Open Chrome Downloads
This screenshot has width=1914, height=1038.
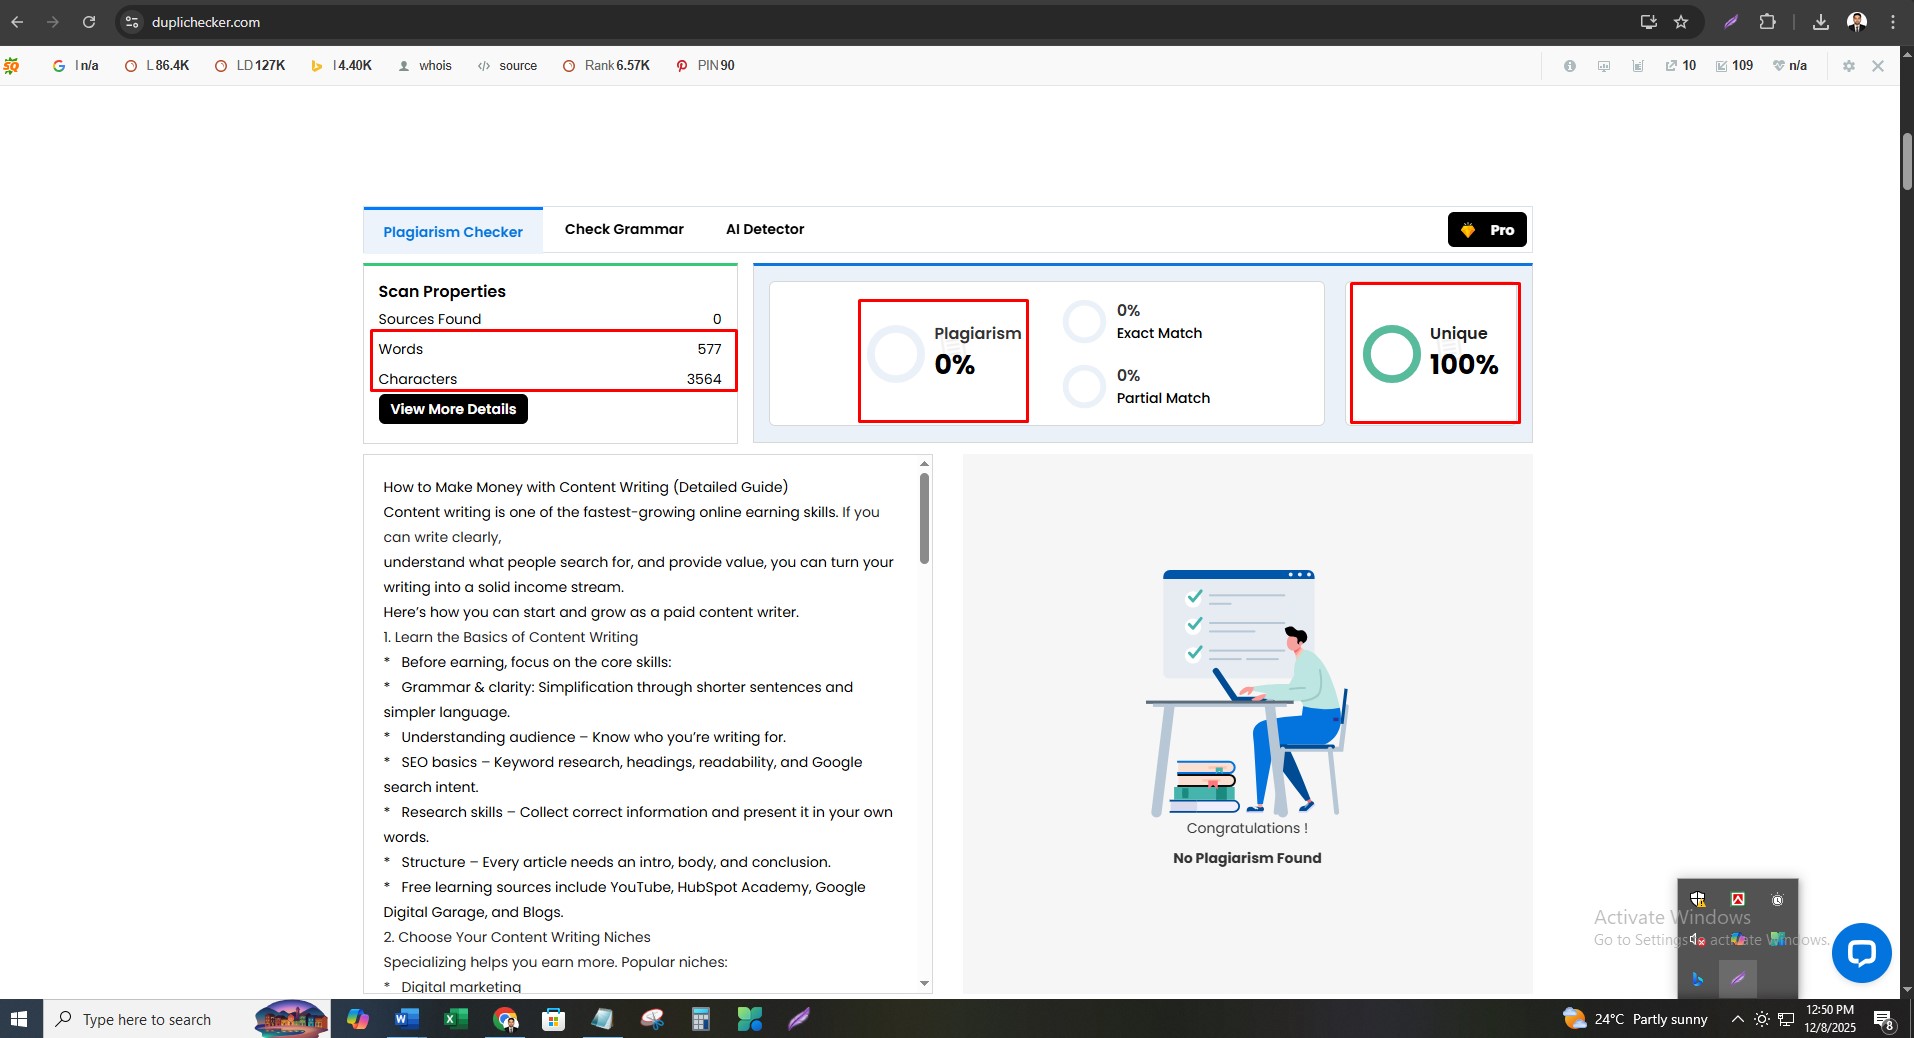click(x=1821, y=21)
